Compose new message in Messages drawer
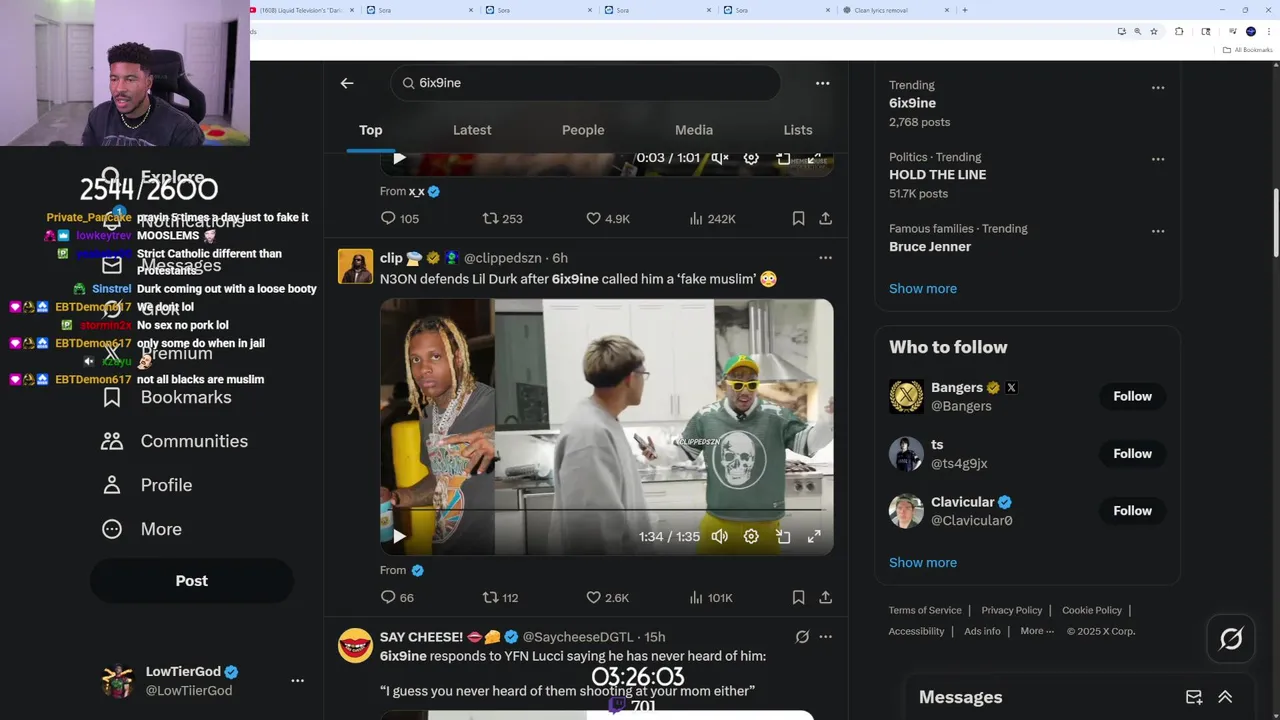Viewport: 1280px width, 720px height. [1194, 697]
